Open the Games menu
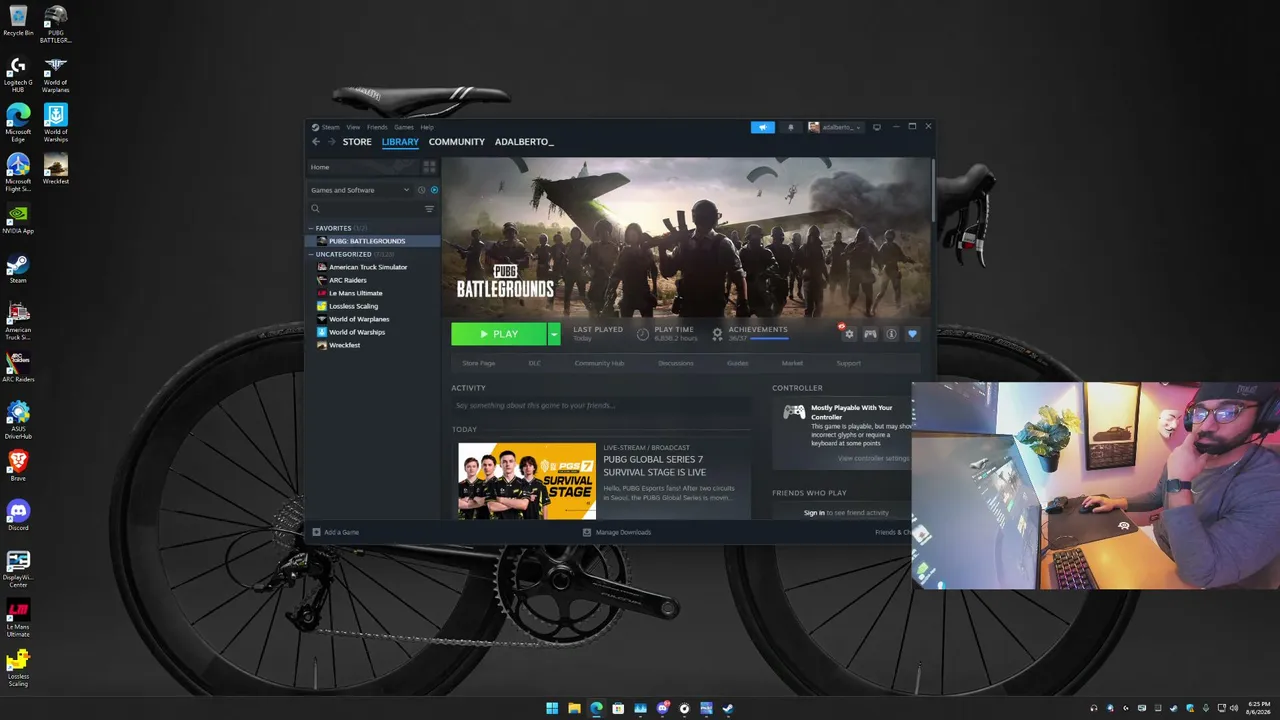The height and width of the screenshot is (720, 1280). point(404,127)
